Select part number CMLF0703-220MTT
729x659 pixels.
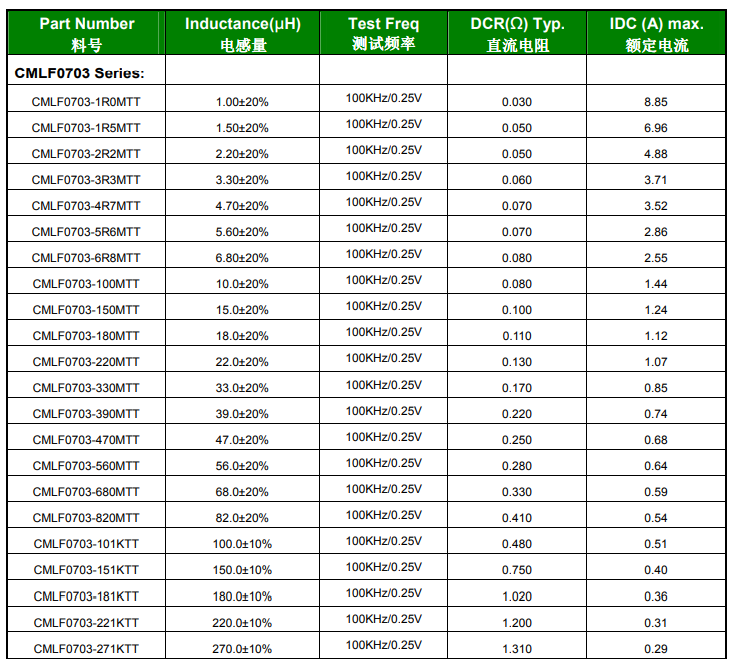tap(86, 362)
